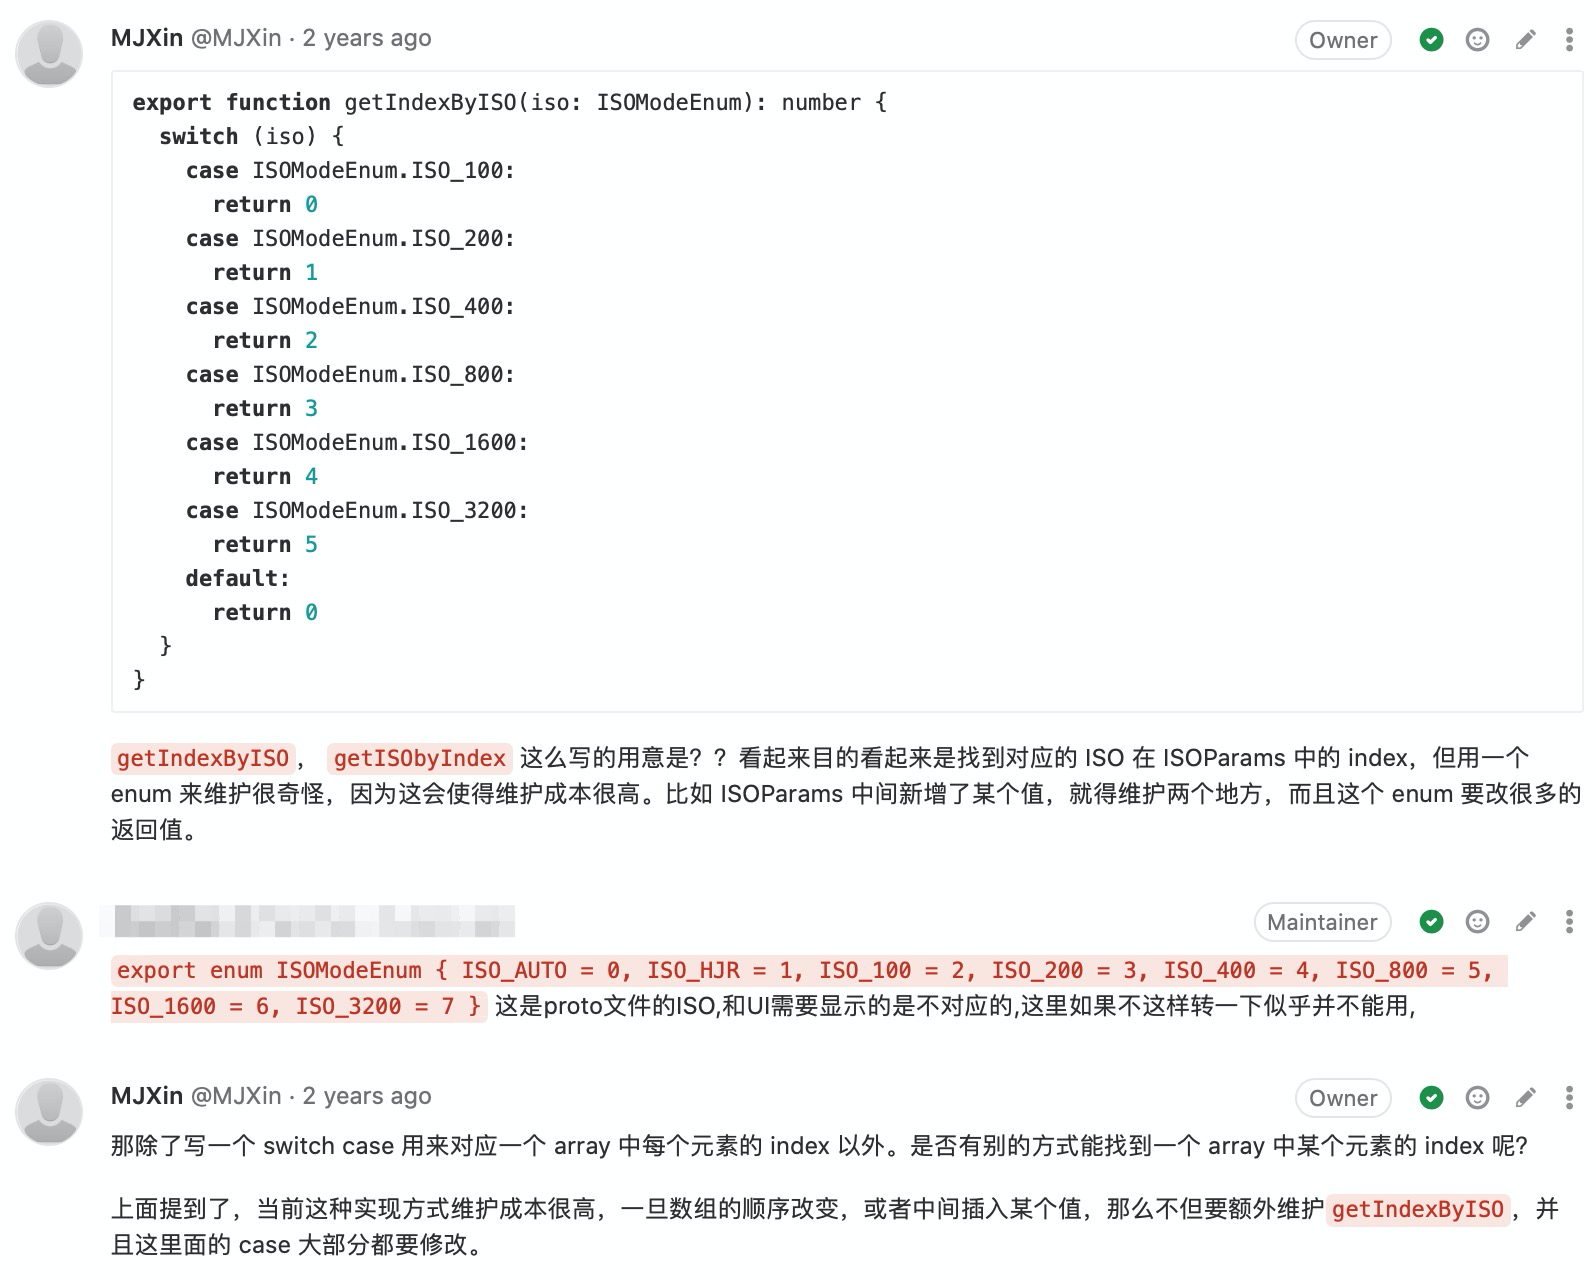Click the Maintainer role badge

point(1322,922)
